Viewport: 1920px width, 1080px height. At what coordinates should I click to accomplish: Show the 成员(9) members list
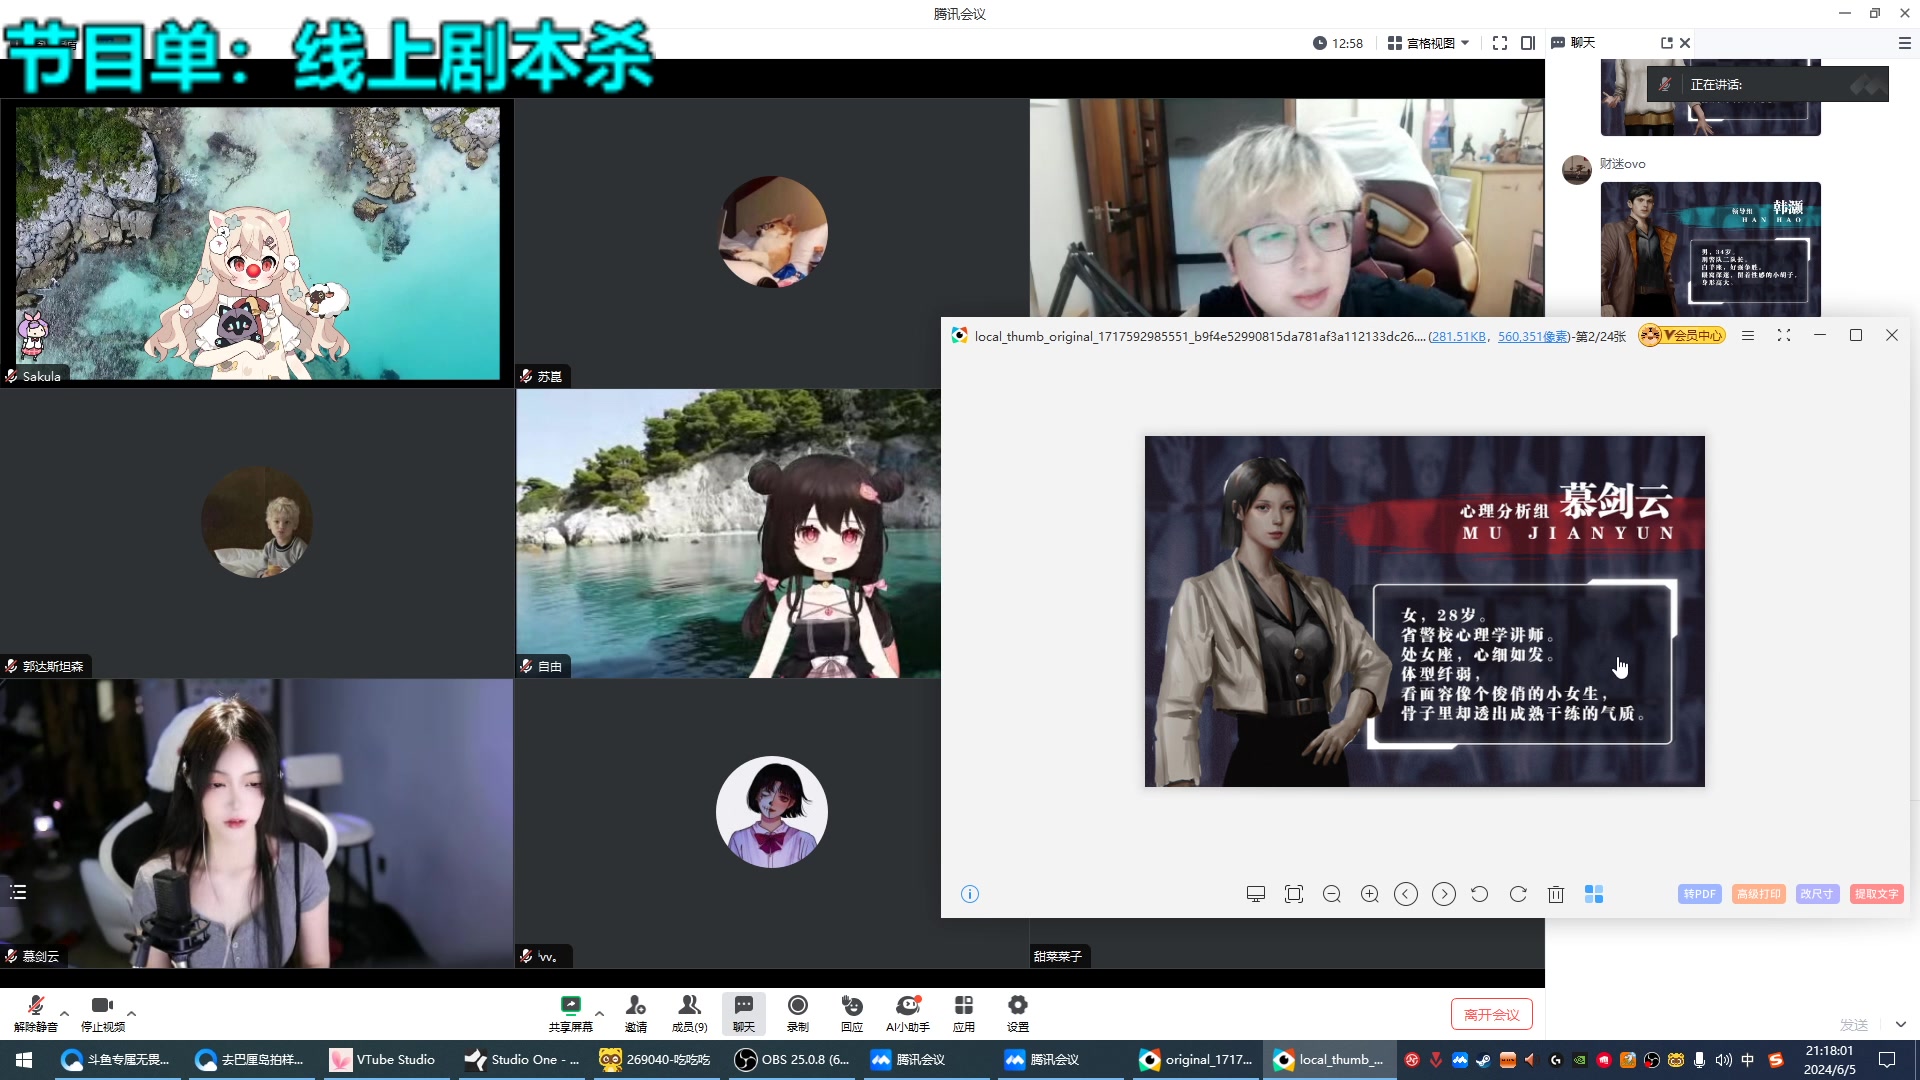pyautogui.click(x=689, y=1013)
